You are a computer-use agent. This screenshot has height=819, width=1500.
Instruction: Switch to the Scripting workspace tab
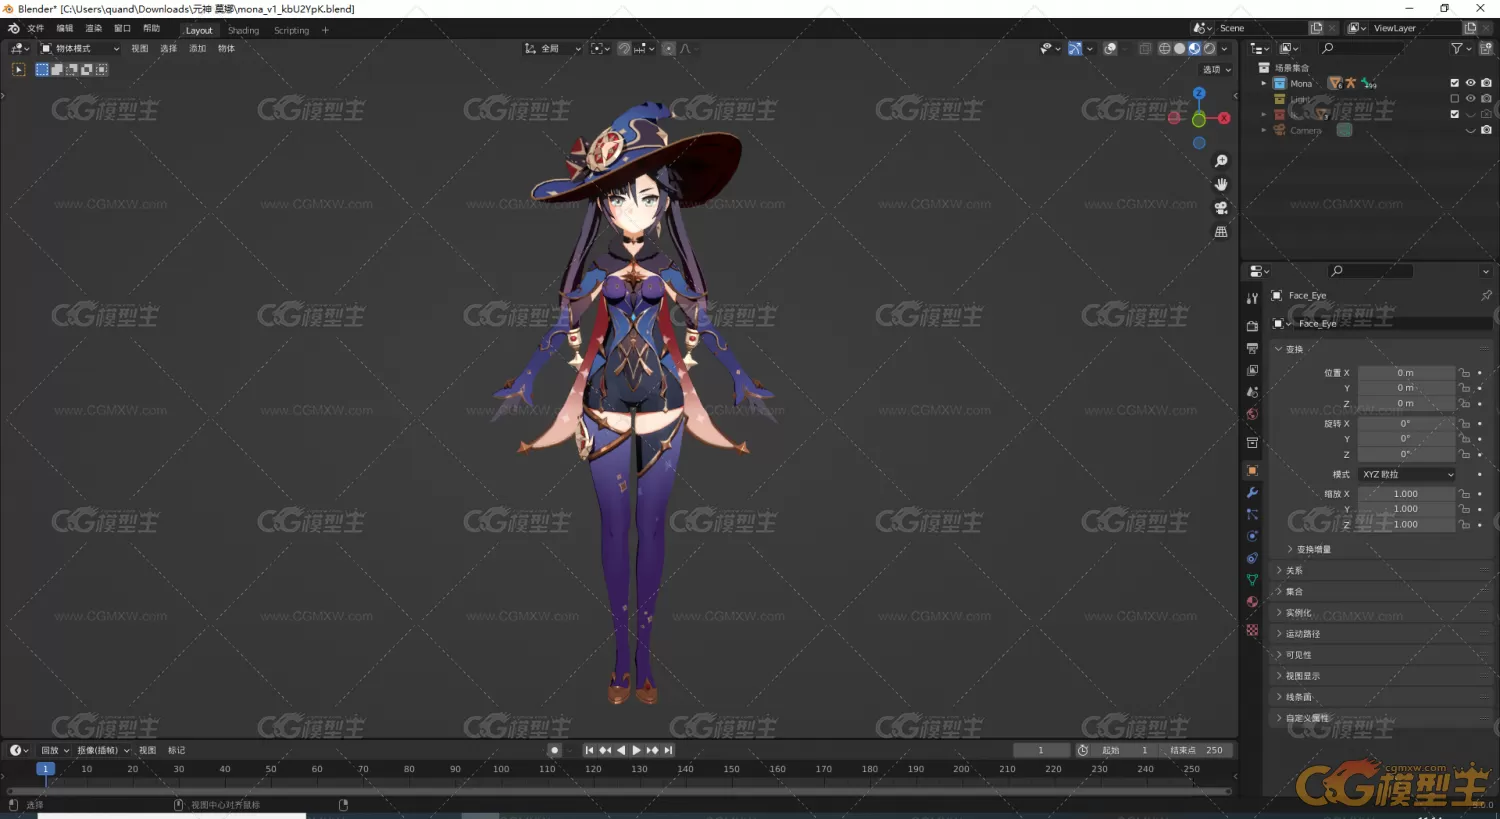[291, 30]
